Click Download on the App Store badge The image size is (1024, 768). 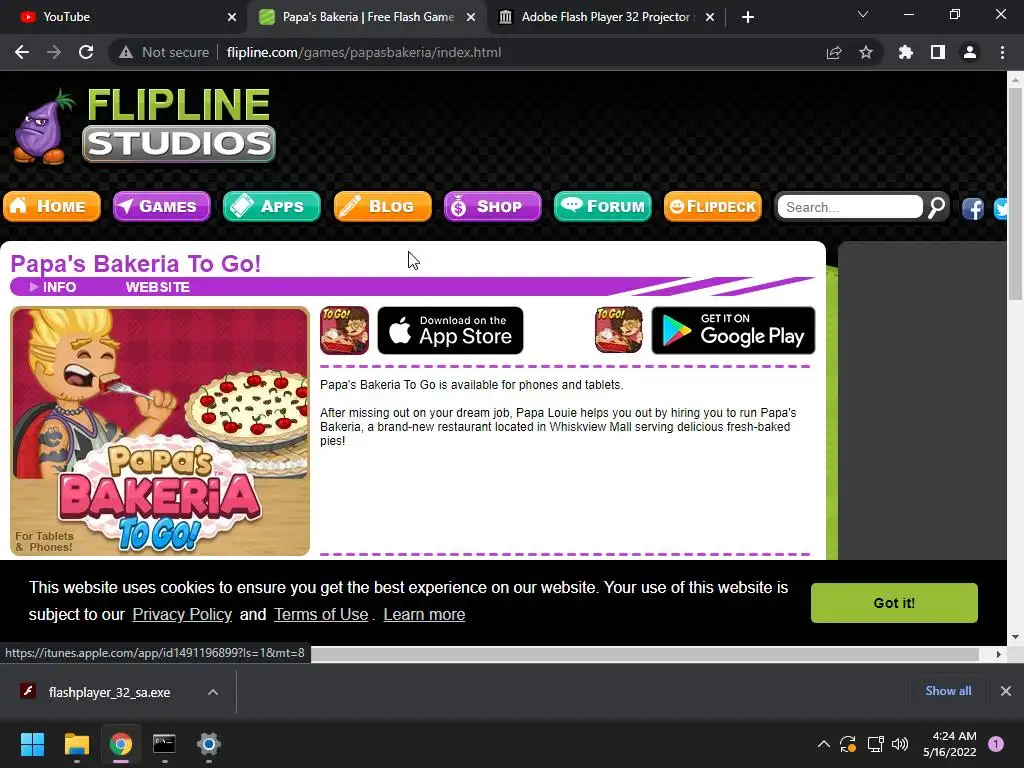[x=451, y=330]
